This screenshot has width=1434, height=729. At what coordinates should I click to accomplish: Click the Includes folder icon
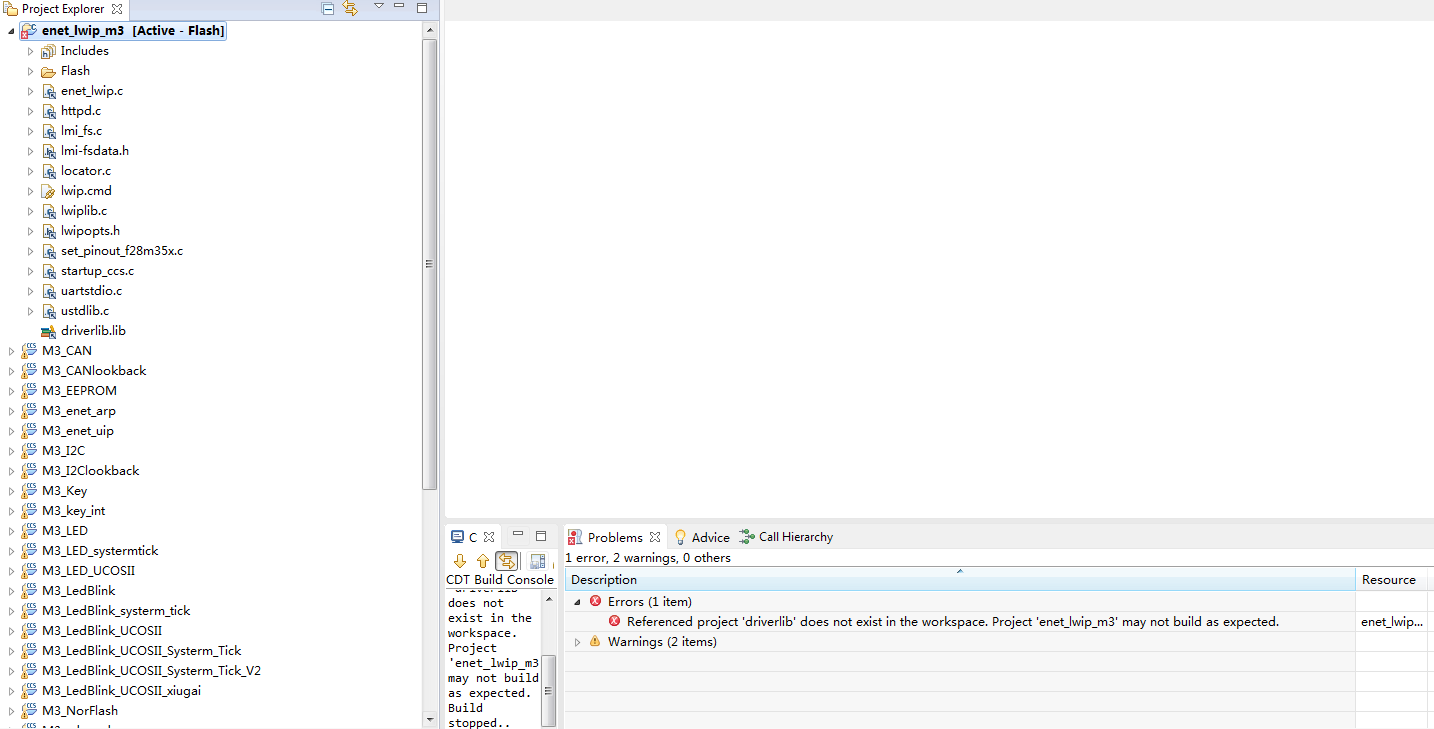pos(48,51)
